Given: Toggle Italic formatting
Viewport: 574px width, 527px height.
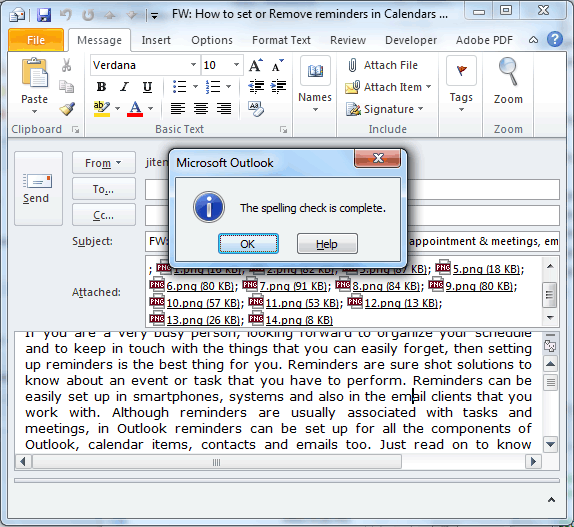Looking at the screenshot, I should 125,87.
